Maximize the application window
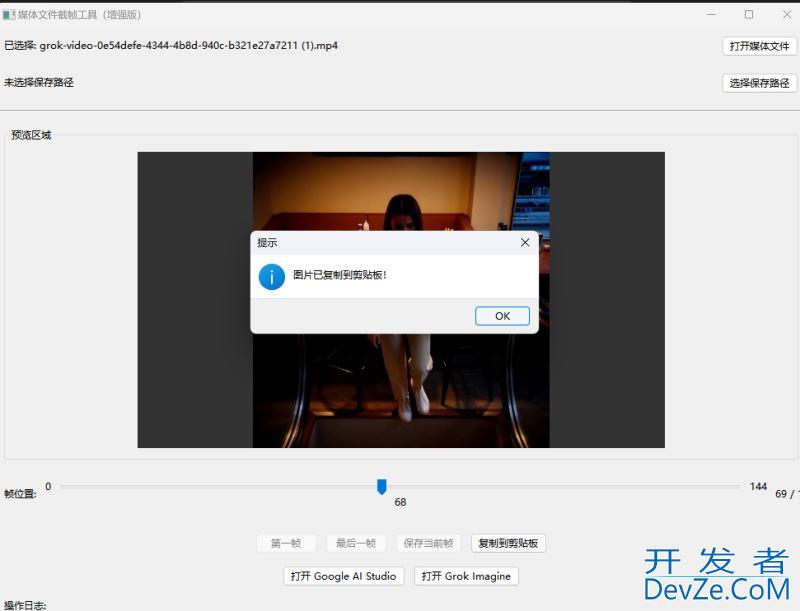The image size is (800, 611). click(x=747, y=14)
